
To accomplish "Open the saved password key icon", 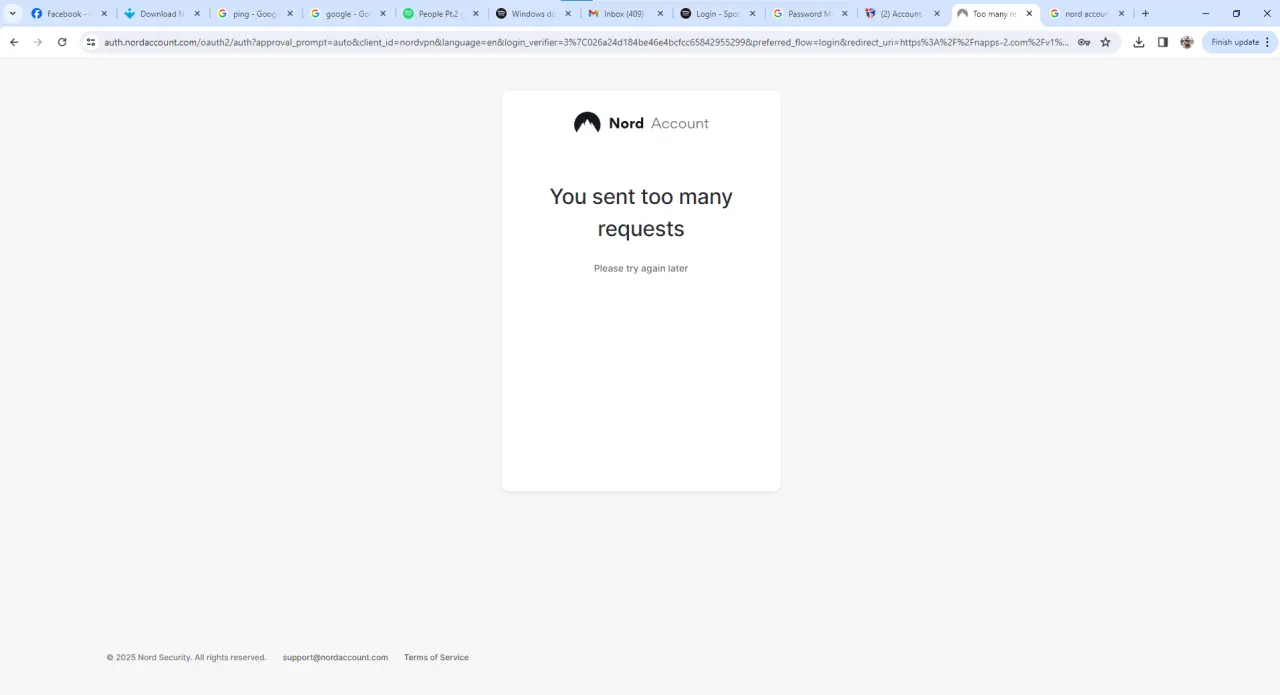I will (x=1084, y=42).
